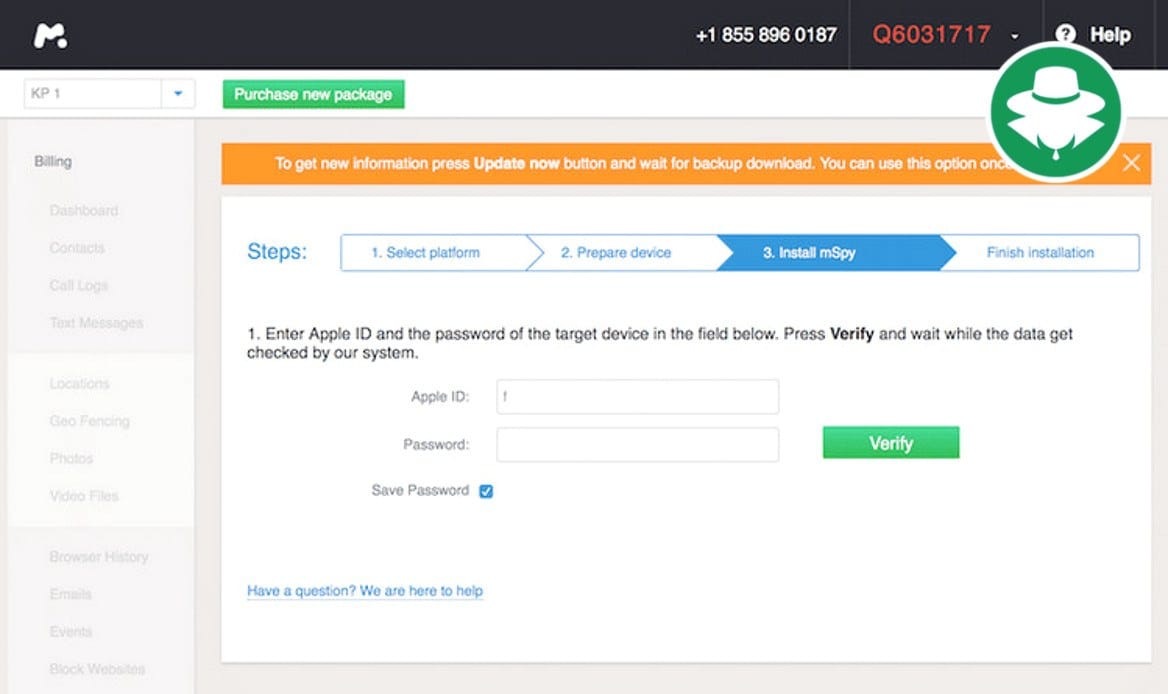Open Billing in the sidebar

[53, 161]
